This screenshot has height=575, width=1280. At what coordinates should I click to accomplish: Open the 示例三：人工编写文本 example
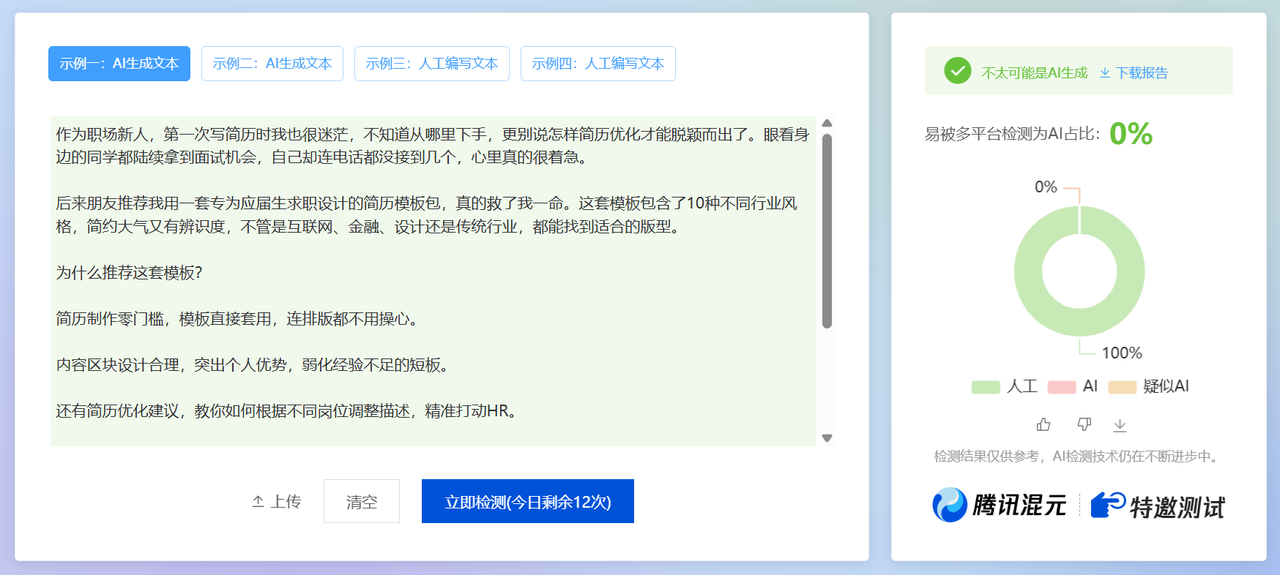point(432,63)
